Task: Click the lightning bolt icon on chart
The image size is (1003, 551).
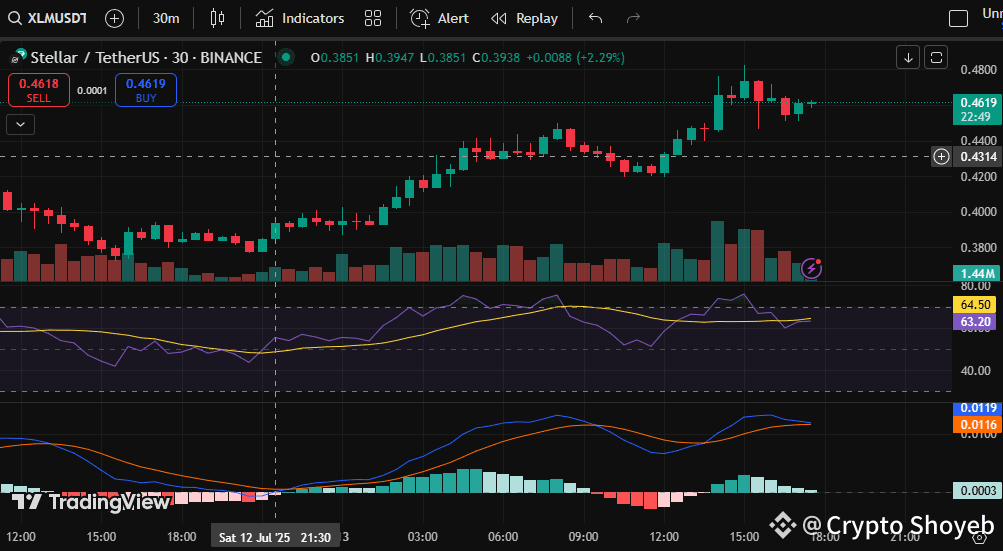Action: click(812, 267)
